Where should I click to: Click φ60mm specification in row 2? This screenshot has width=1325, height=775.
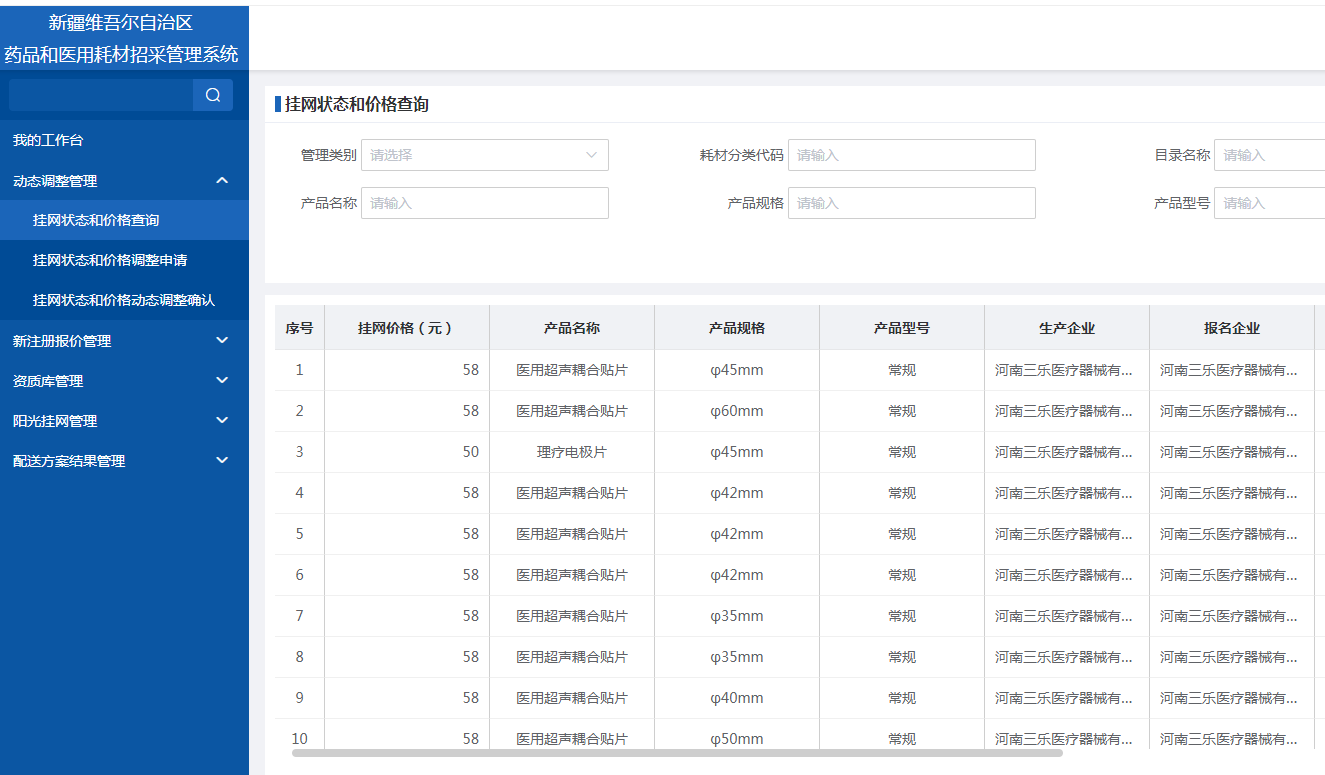[x=737, y=411]
